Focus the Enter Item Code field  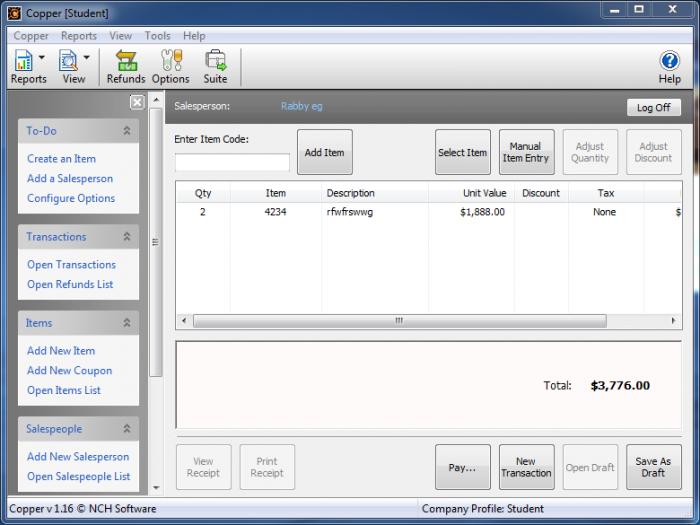click(232, 162)
